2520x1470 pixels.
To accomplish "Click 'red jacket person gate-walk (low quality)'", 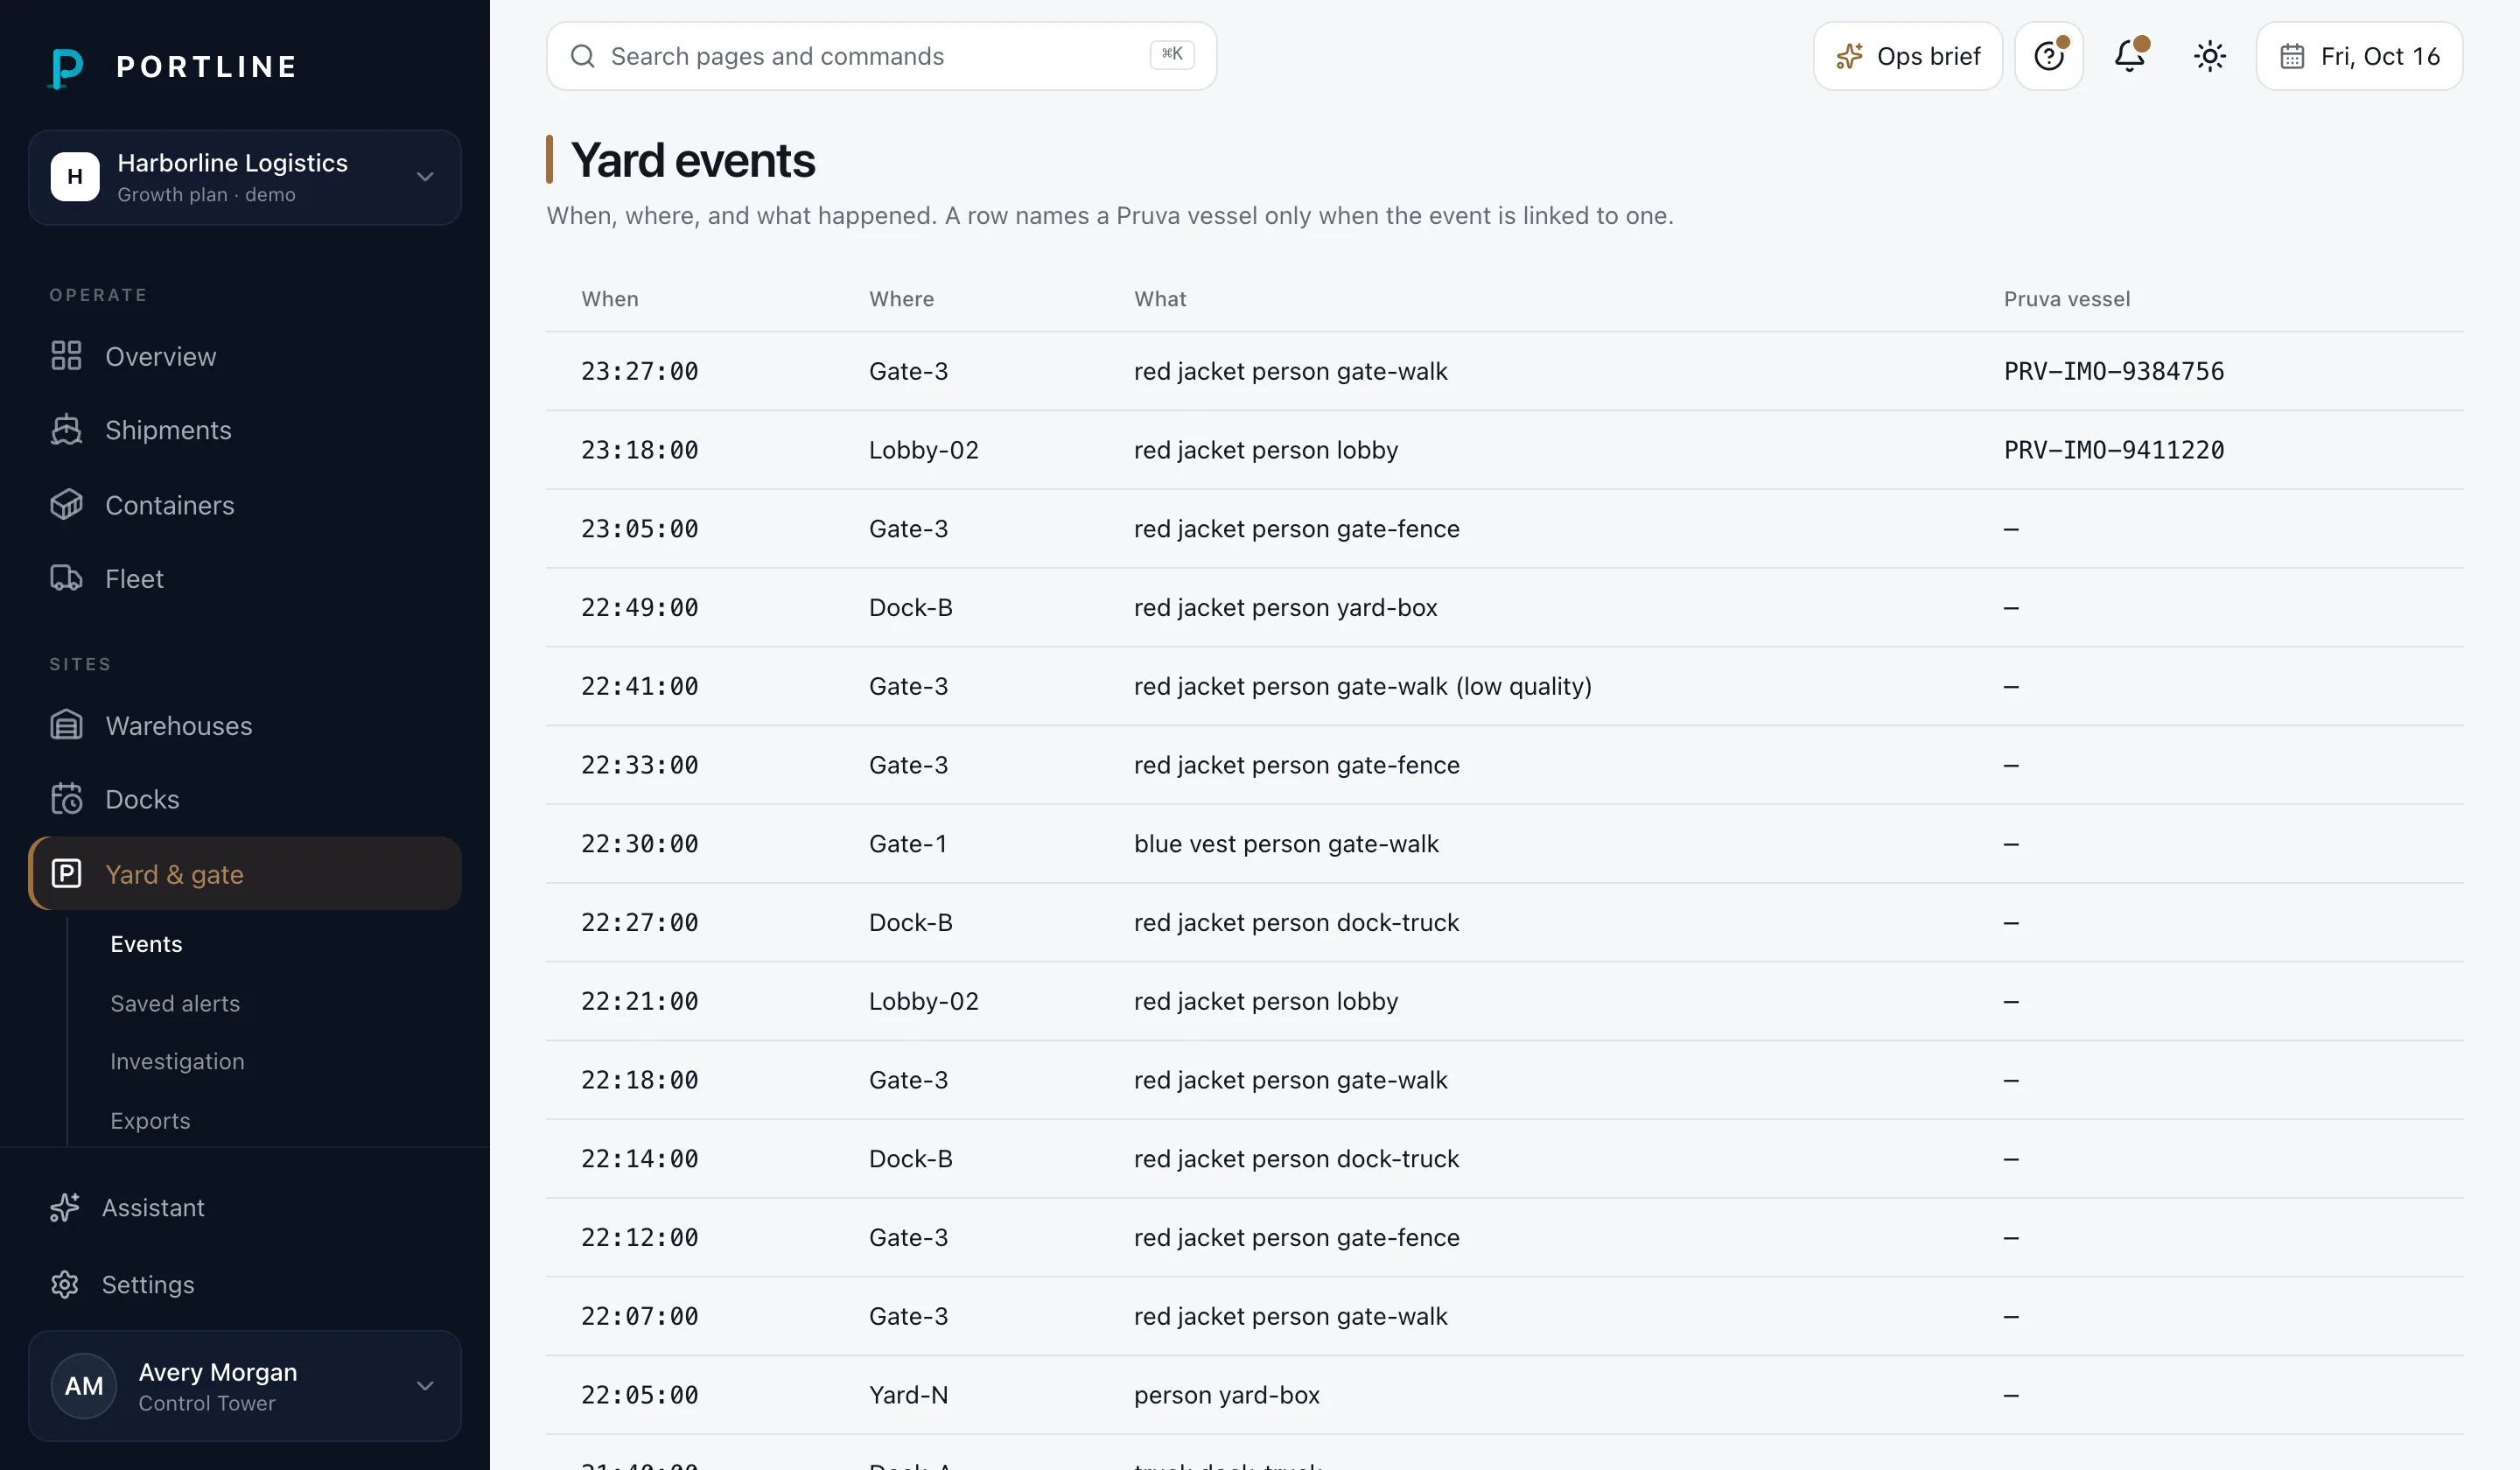I will tap(1362, 686).
